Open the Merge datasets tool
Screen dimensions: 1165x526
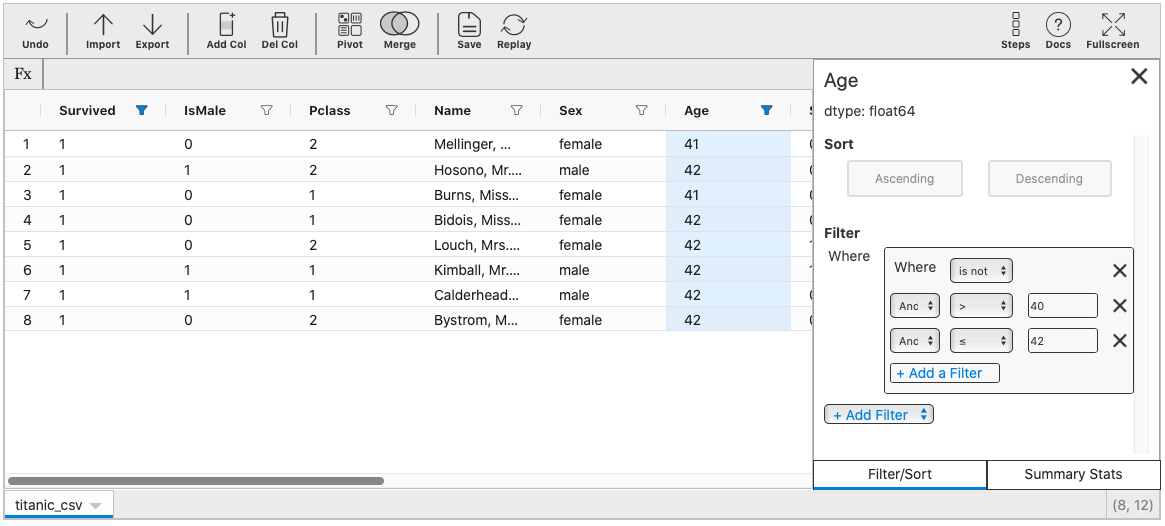coord(399,31)
